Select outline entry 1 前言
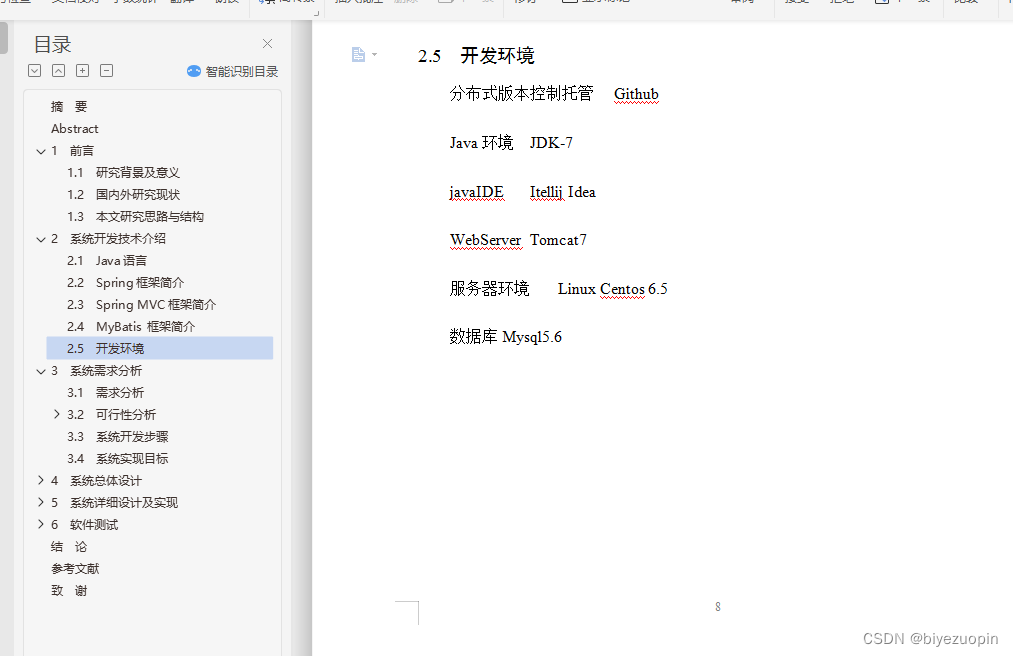 tap(72, 151)
